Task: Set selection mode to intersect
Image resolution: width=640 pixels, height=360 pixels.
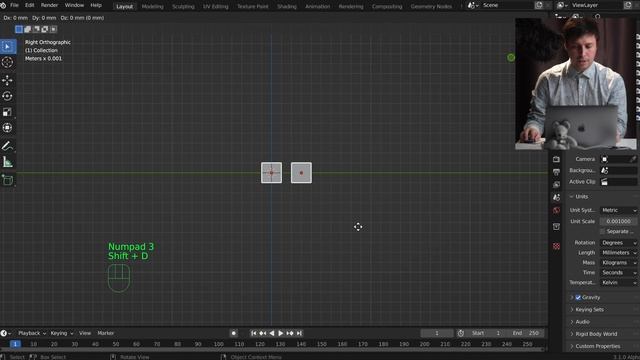Action: [53, 29]
